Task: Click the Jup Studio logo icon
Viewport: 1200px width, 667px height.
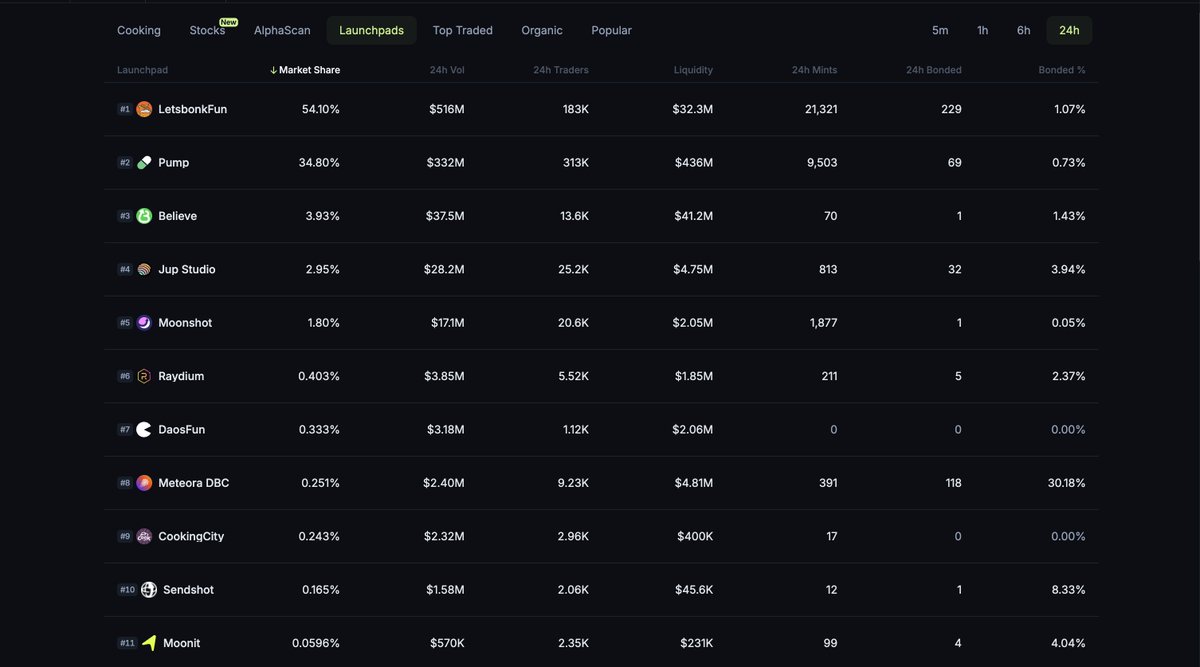Action: [144, 269]
